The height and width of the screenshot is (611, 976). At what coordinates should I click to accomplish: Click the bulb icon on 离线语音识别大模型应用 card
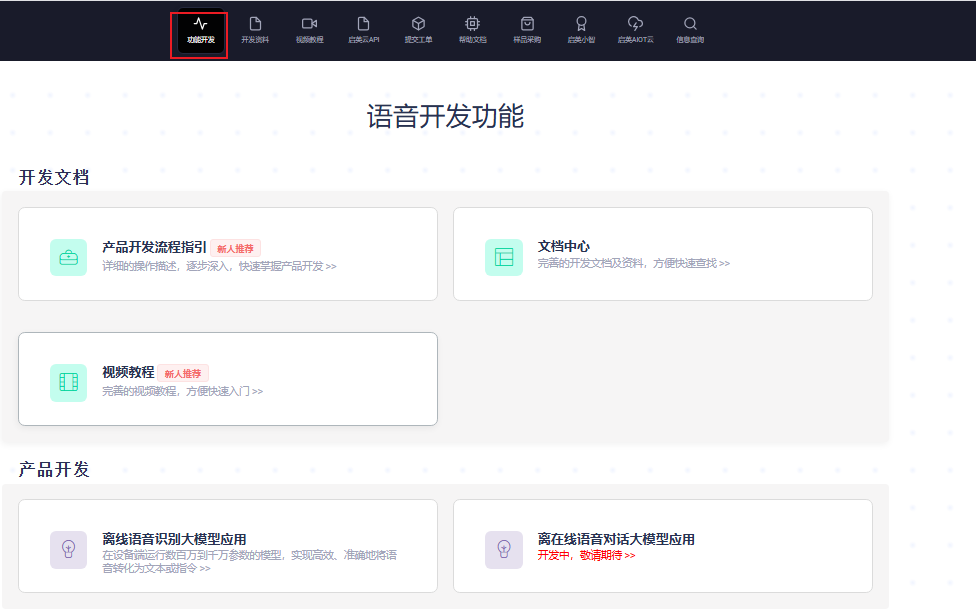[68, 548]
